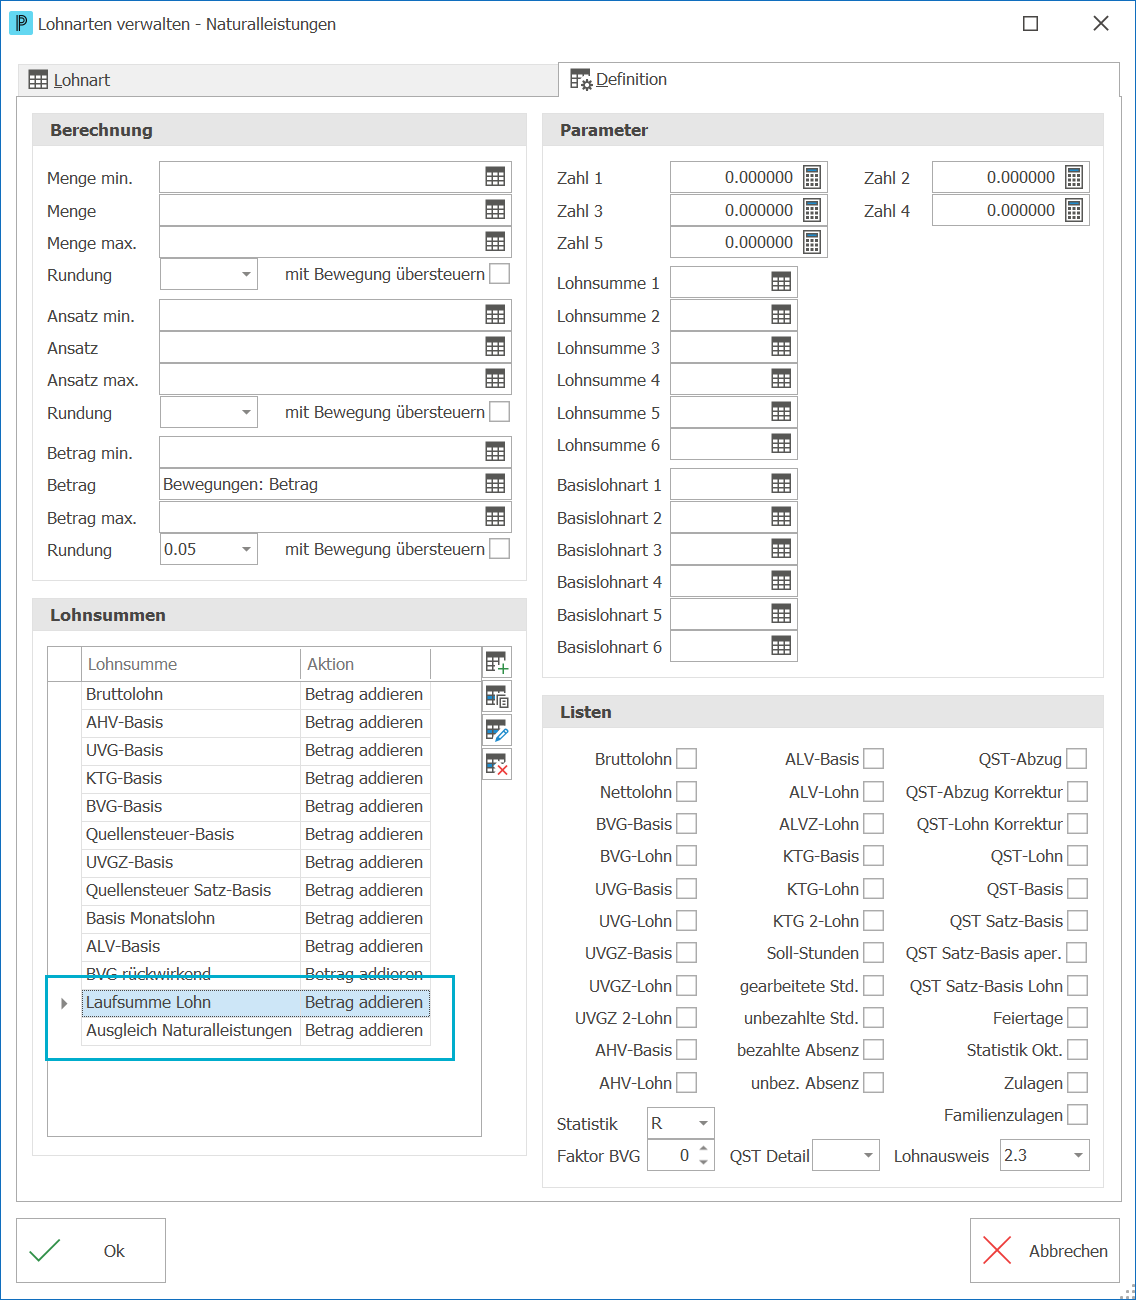Click the table icon for Basislohnart 6
Screen dimensions: 1136x1300
781,646
